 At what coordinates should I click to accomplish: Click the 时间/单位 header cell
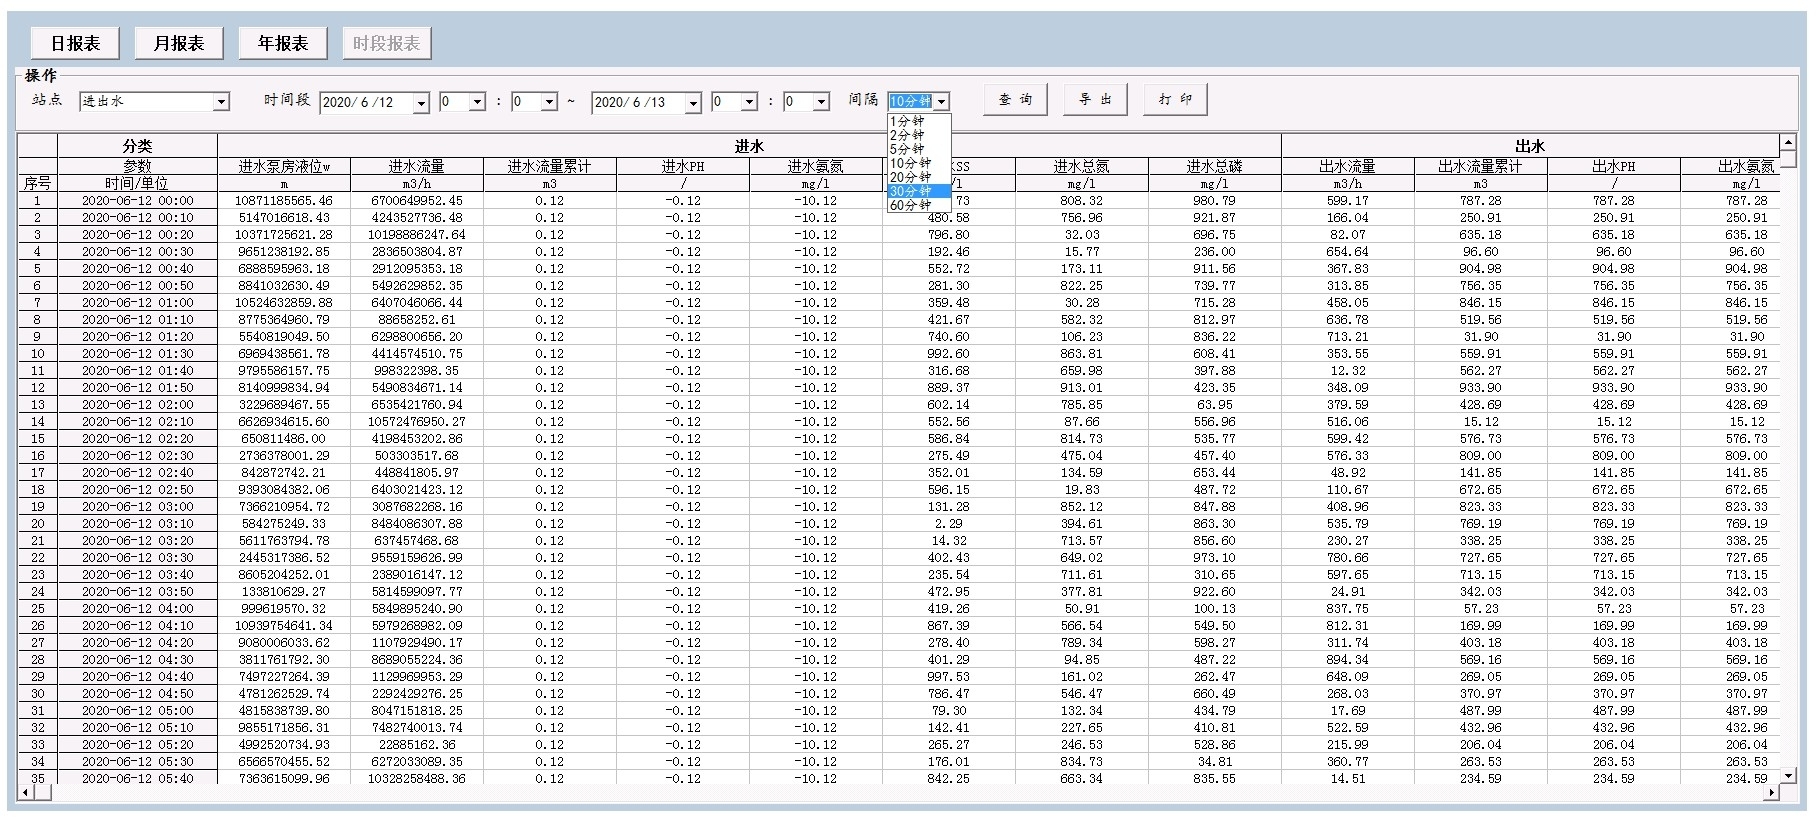tap(137, 183)
